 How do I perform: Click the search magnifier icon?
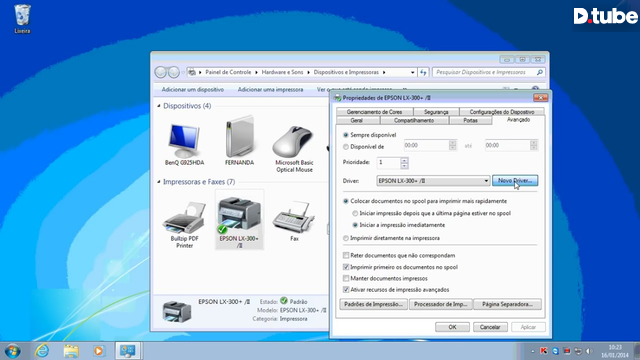click(540, 72)
